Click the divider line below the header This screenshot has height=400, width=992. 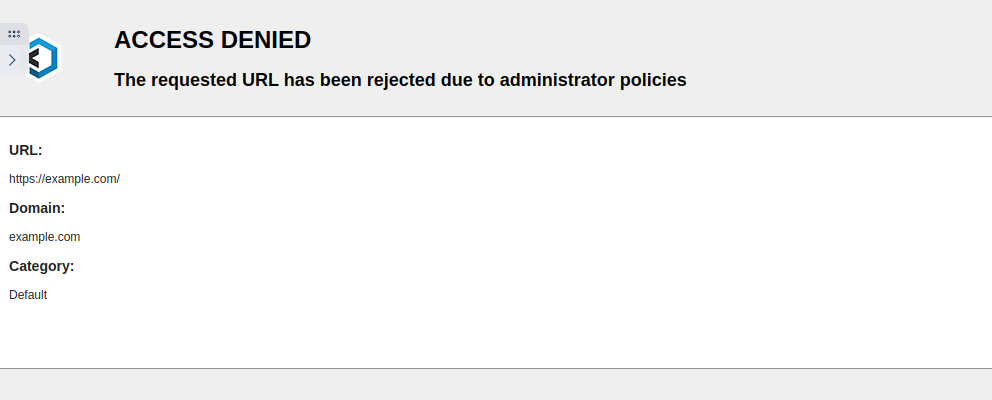[496, 116]
